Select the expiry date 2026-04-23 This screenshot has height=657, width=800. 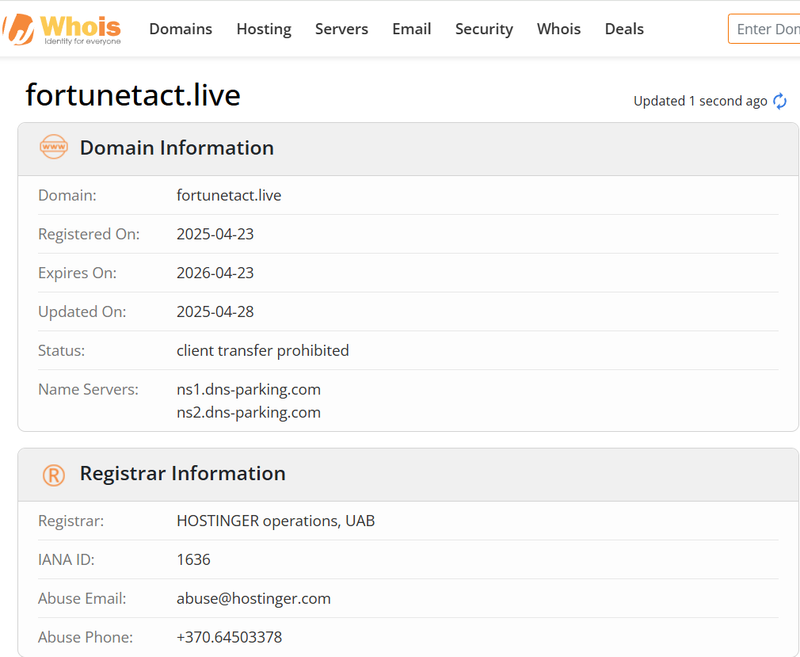(x=215, y=273)
